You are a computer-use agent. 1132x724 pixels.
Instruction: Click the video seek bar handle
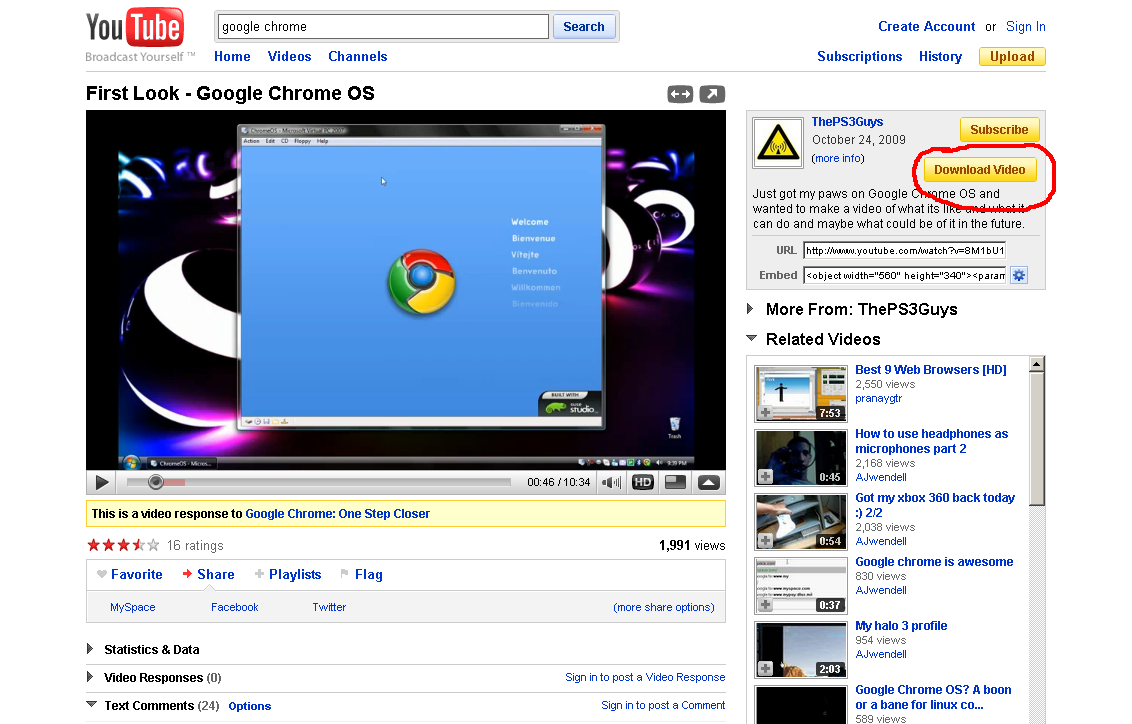pos(155,482)
